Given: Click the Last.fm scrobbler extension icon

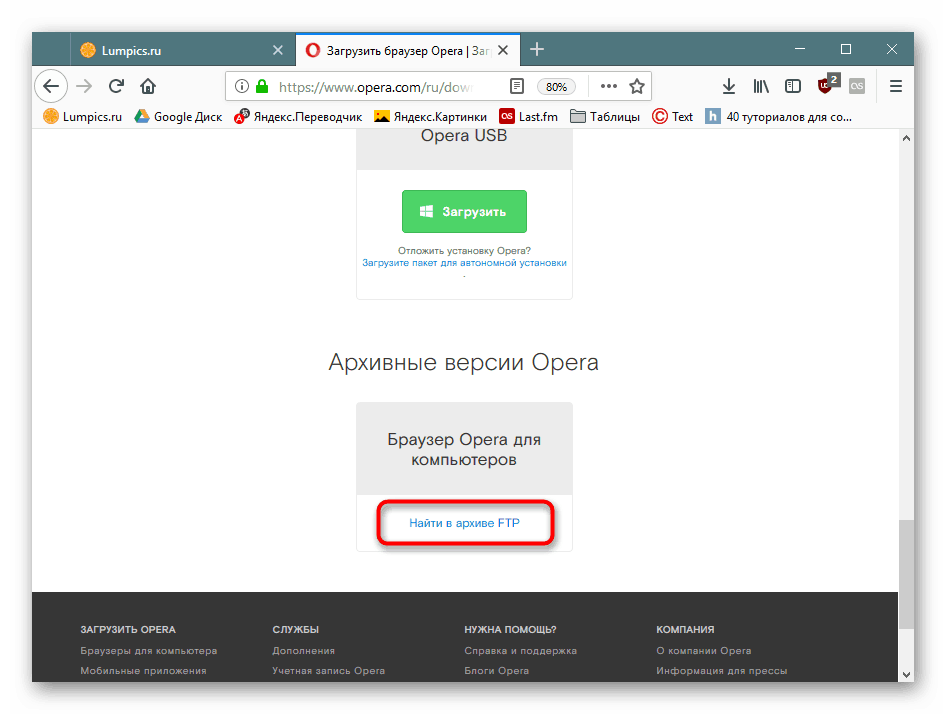Looking at the screenshot, I should [857, 86].
